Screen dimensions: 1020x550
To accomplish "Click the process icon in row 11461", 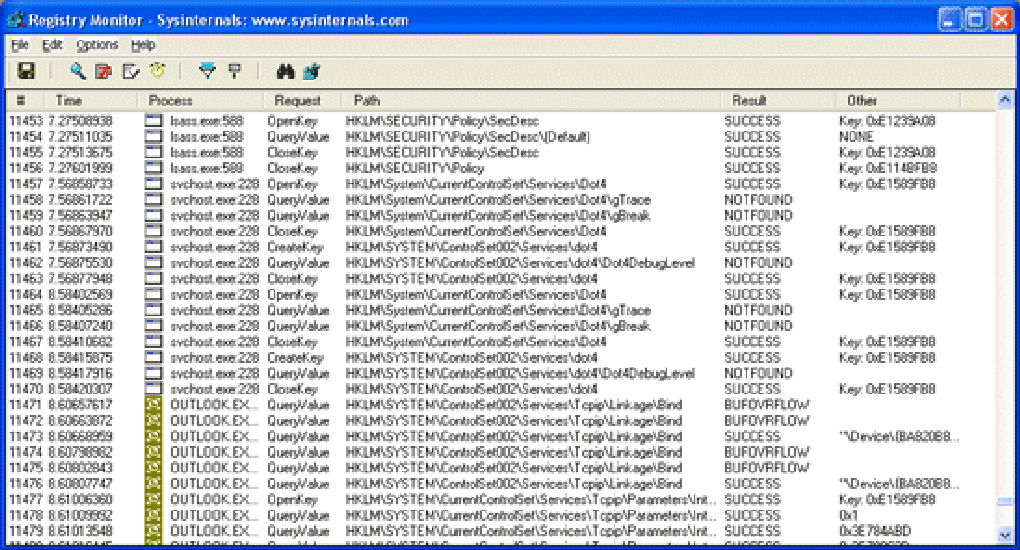I will tap(154, 247).
